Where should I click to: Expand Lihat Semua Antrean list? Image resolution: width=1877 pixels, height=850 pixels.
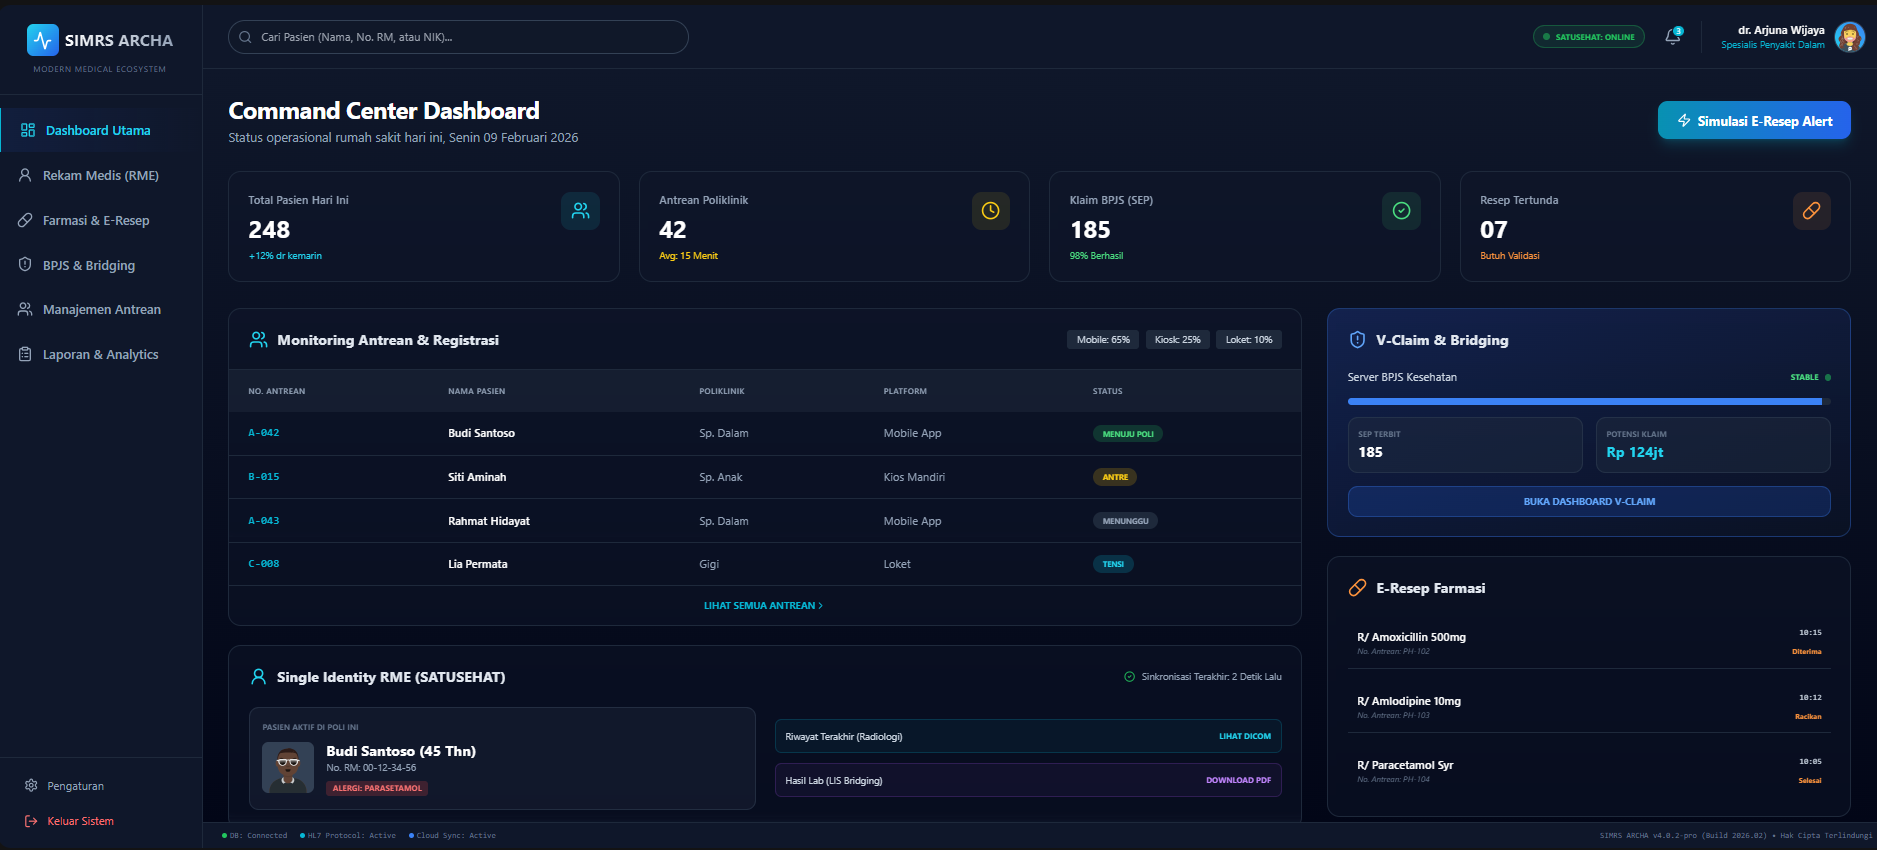coord(763,606)
